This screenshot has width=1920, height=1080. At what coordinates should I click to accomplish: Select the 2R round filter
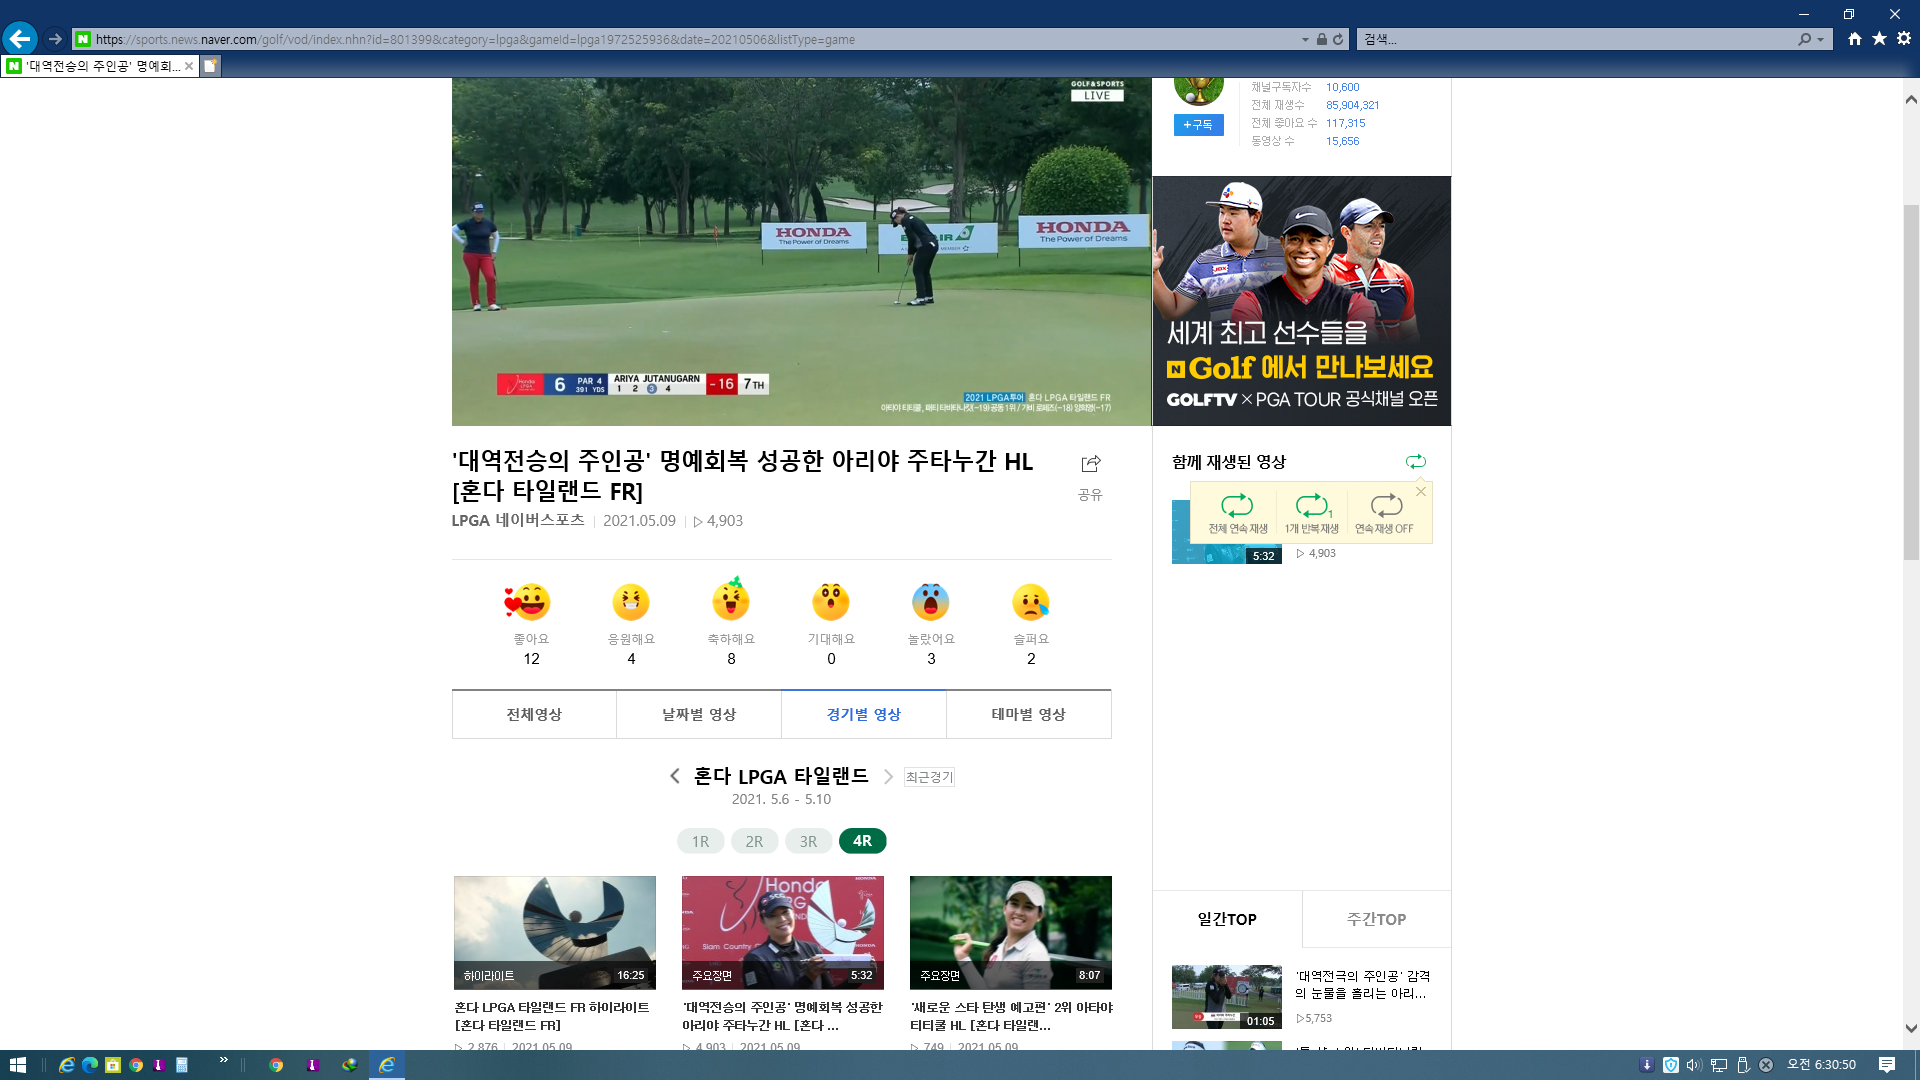754,841
